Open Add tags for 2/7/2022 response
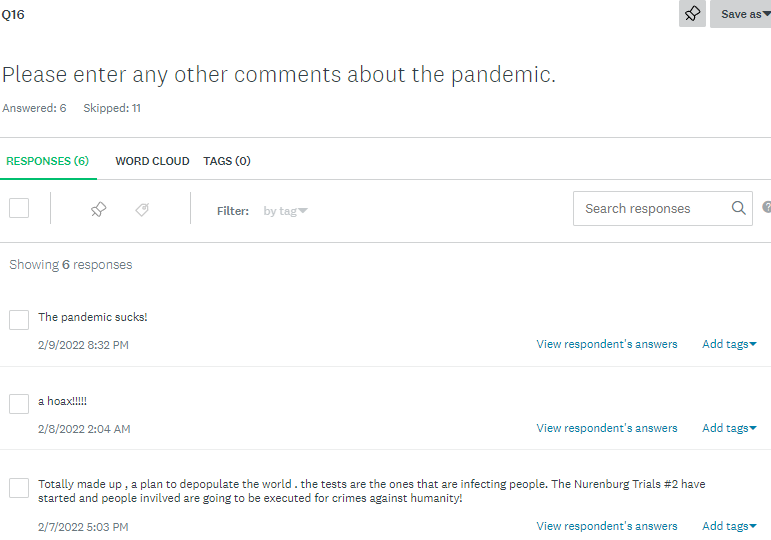 pos(729,526)
